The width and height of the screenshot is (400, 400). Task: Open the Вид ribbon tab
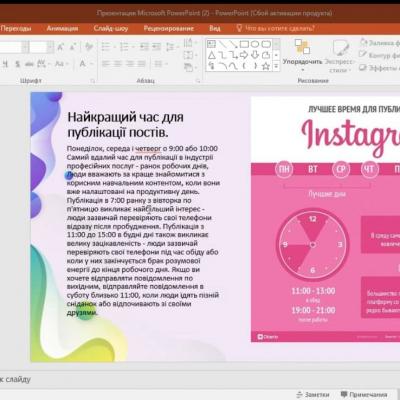(215, 28)
